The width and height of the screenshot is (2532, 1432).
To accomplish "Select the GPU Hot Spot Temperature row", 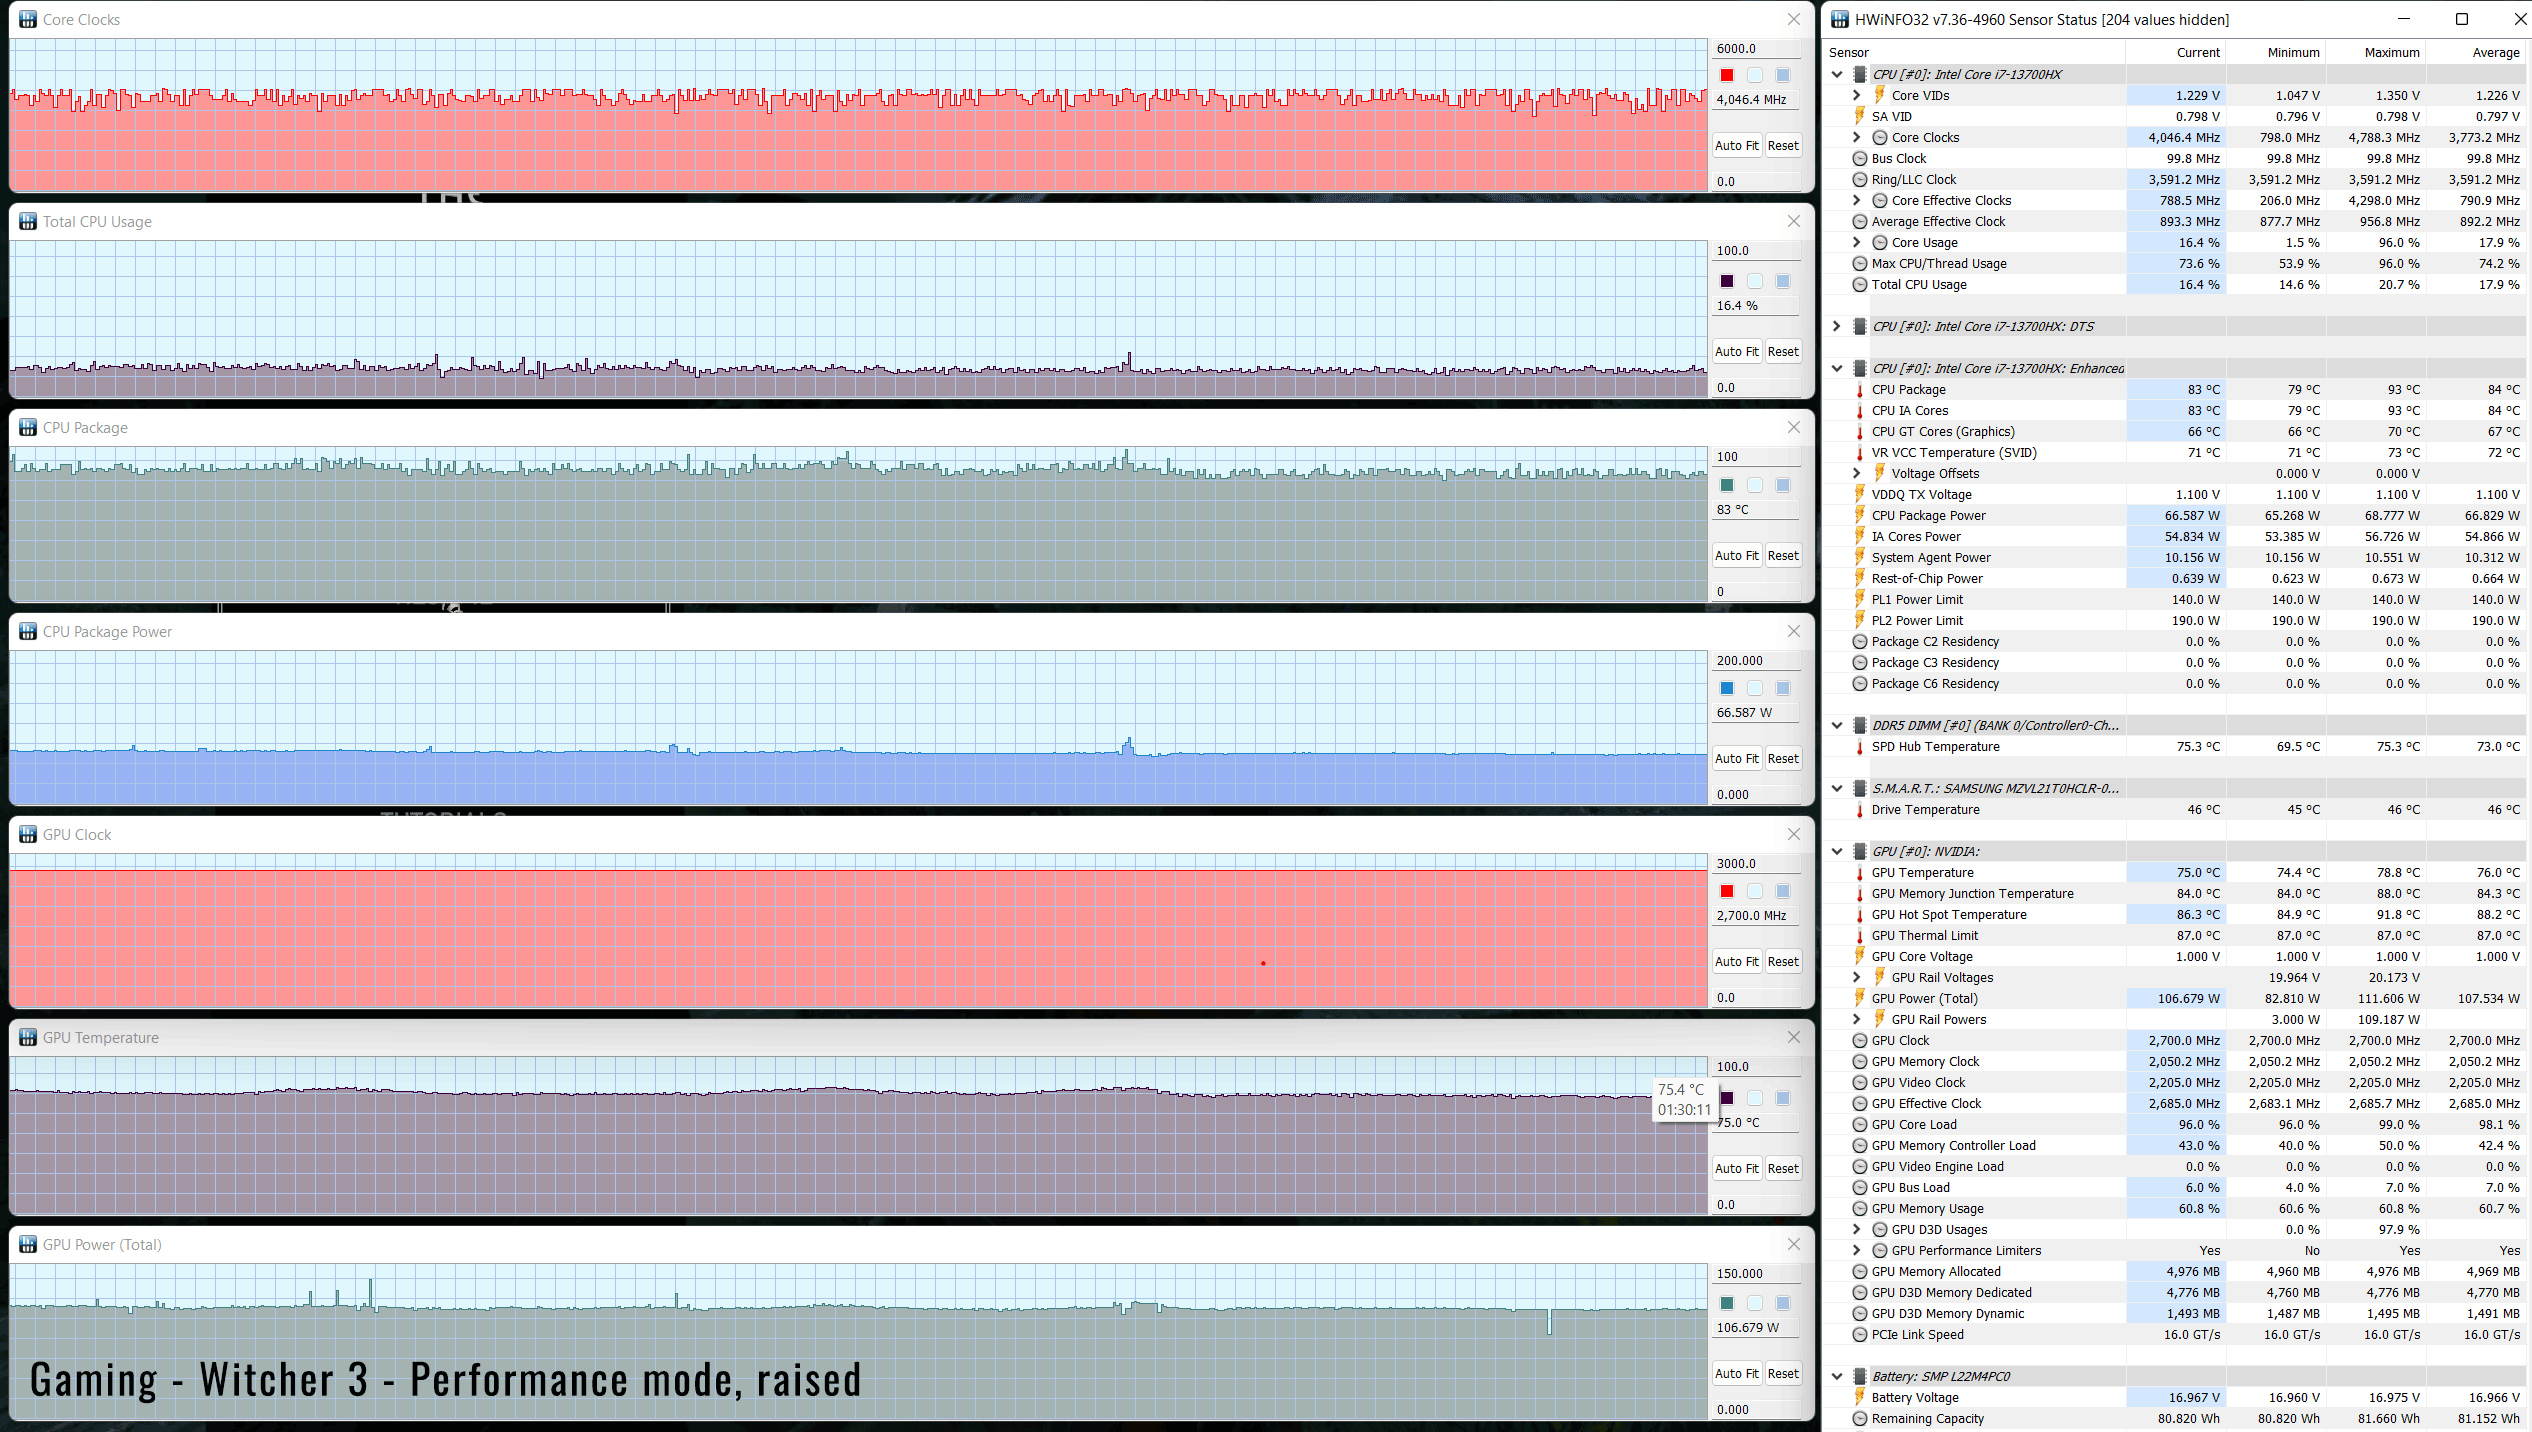I will (x=2176, y=914).
